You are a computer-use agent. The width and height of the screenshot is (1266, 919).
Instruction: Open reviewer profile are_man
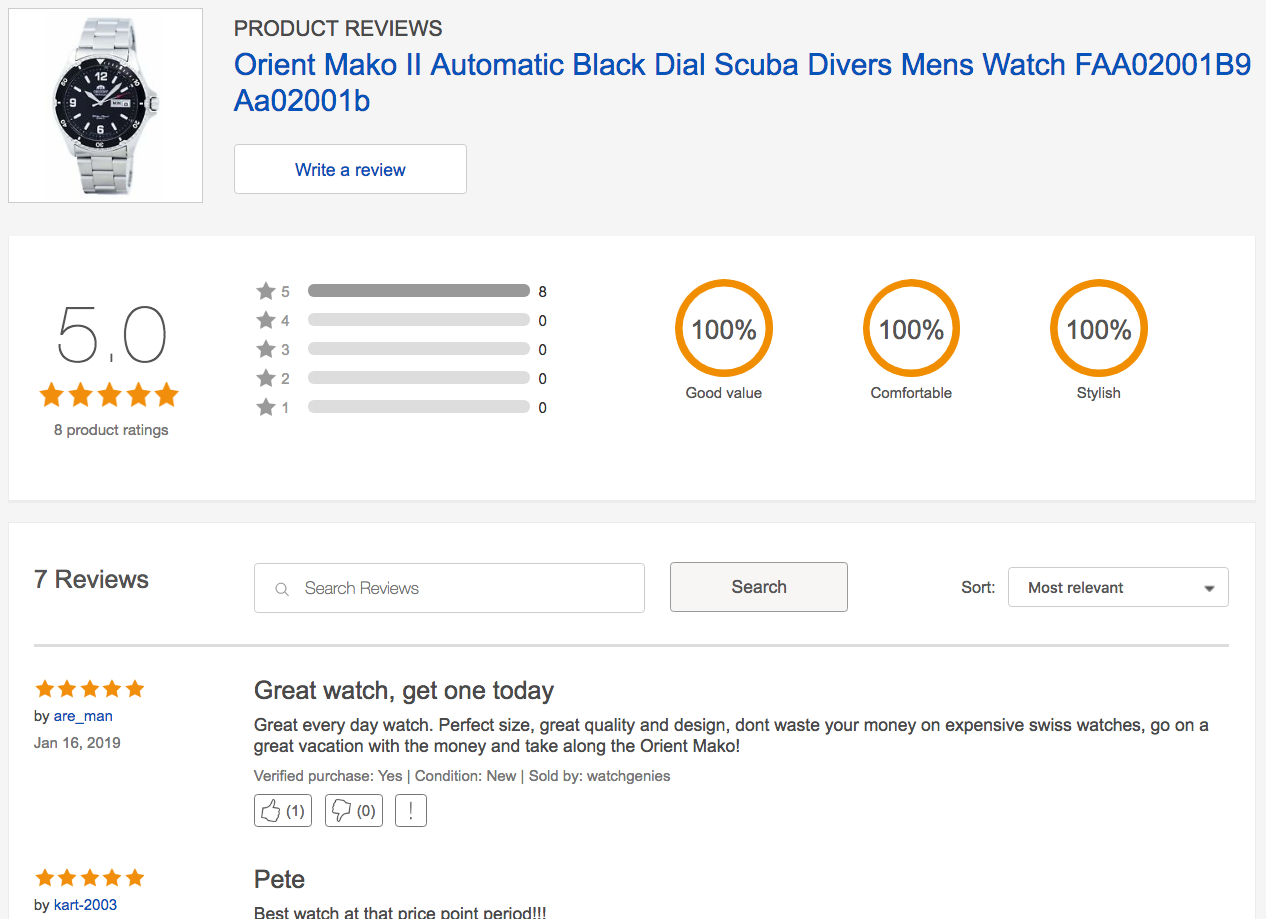pyautogui.click(x=83, y=716)
